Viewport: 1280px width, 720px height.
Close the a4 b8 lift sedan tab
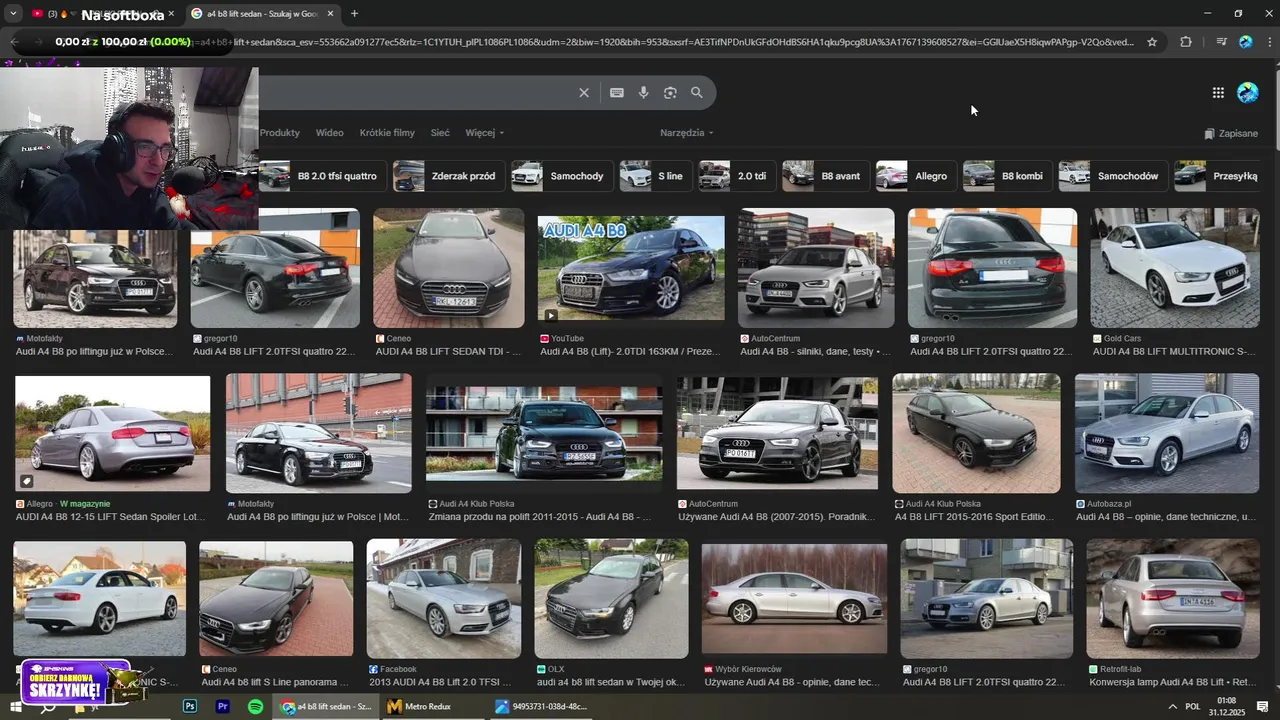pyautogui.click(x=330, y=14)
